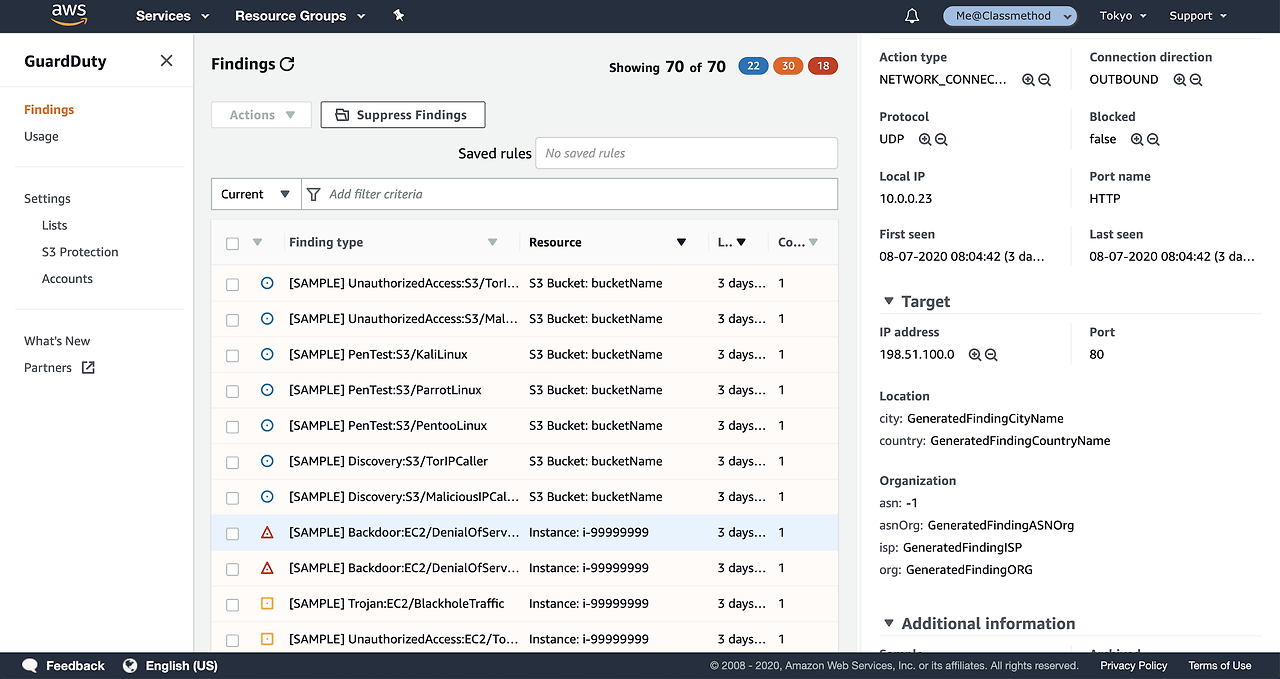Click zoom-out filter for IP 198.51.100.0
The width and height of the screenshot is (1280, 679).
pos(991,355)
